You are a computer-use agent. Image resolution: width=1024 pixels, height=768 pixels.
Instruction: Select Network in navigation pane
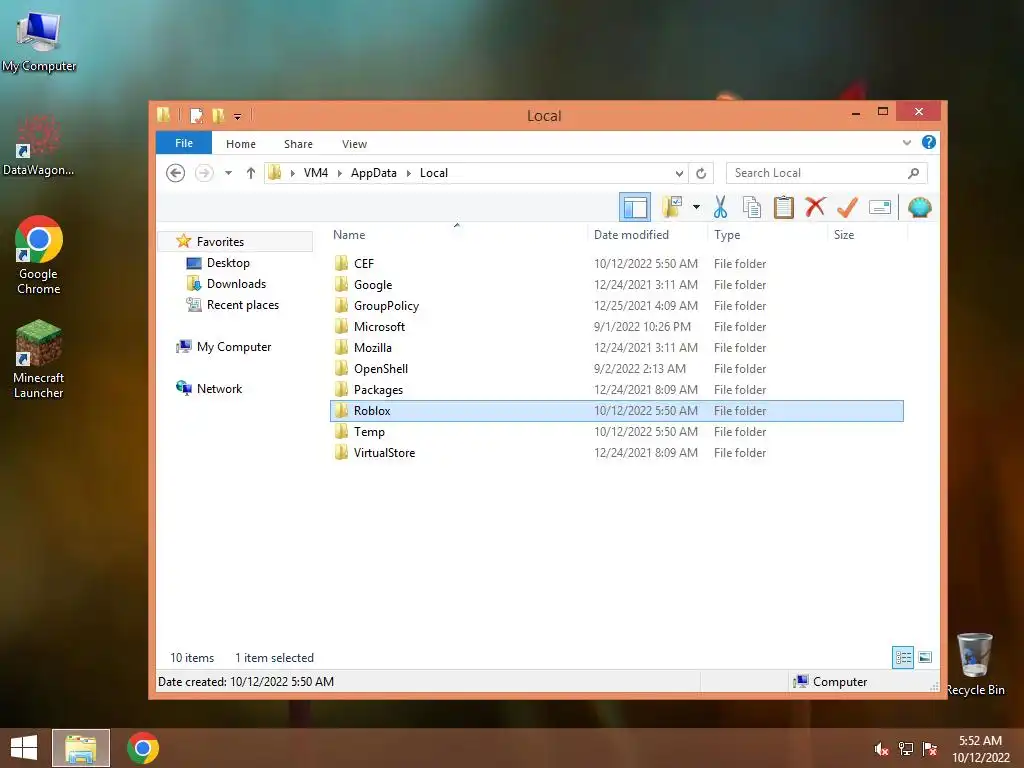[x=219, y=389]
